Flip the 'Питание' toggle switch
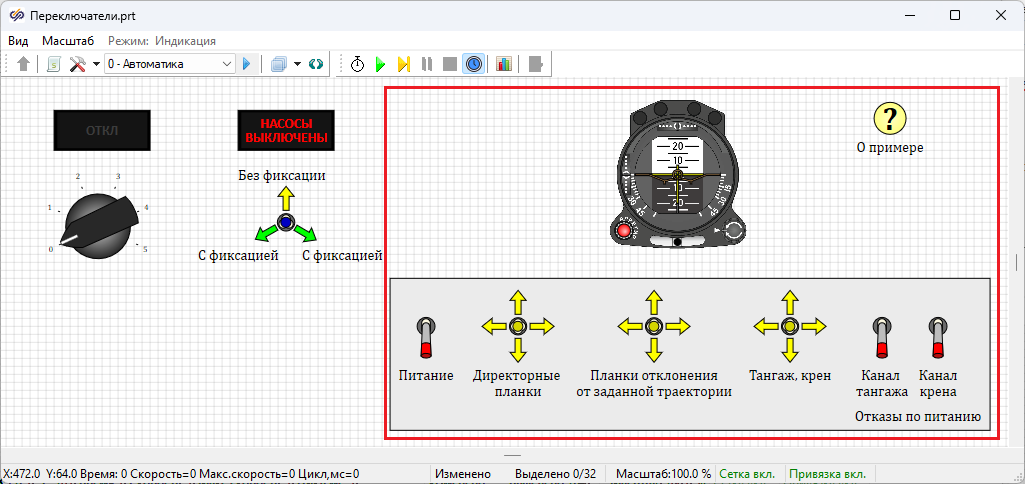 [426, 337]
